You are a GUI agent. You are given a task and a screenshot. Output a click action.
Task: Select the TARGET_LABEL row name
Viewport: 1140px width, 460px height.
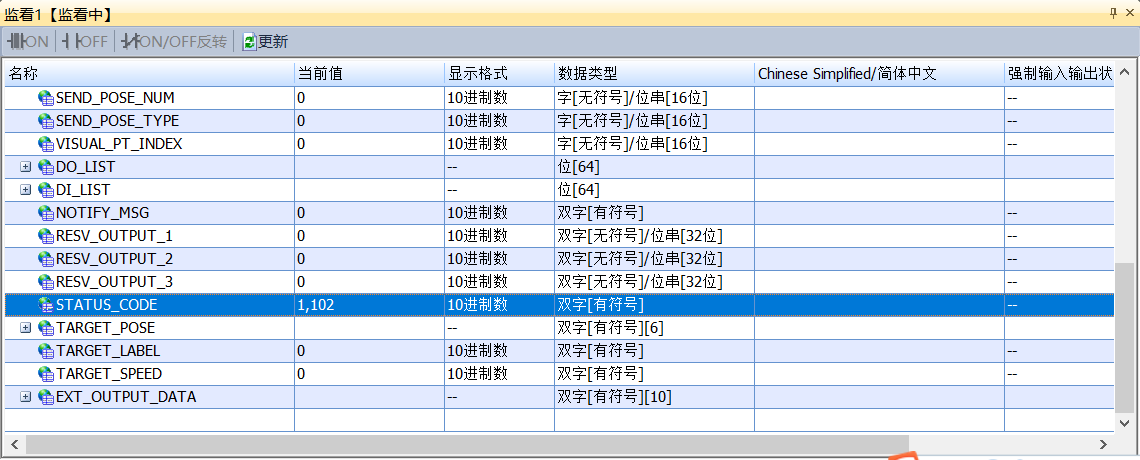coord(108,351)
